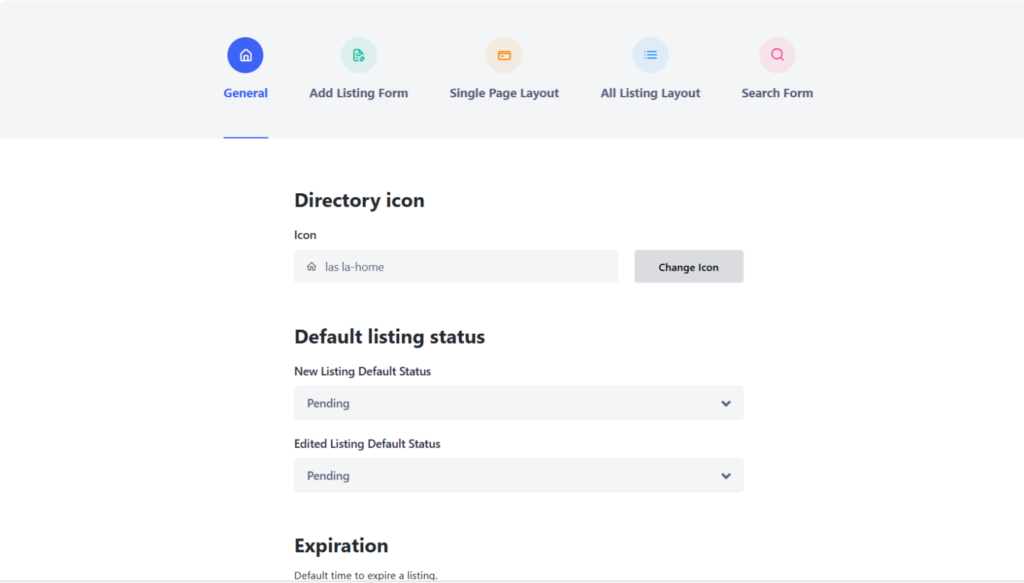Screen dimensions: 1024x583
Task: Switch to the Search Form tab
Action: (777, 92)
